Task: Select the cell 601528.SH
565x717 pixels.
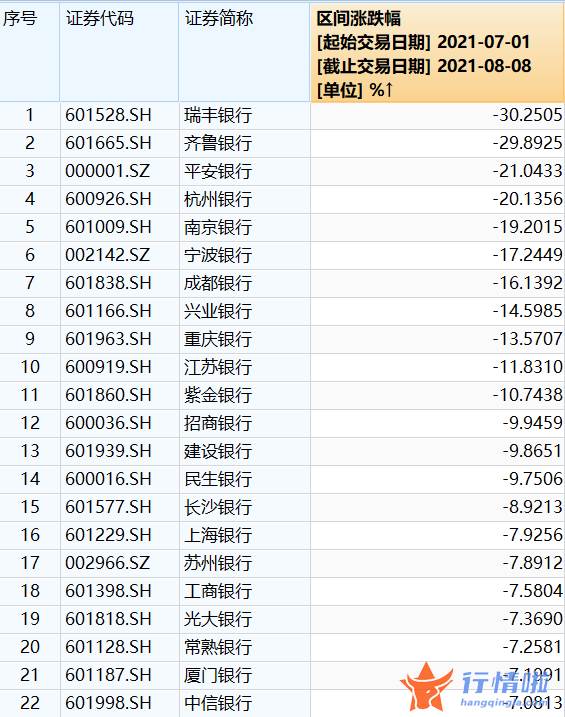Action: [x=119, y=115]
